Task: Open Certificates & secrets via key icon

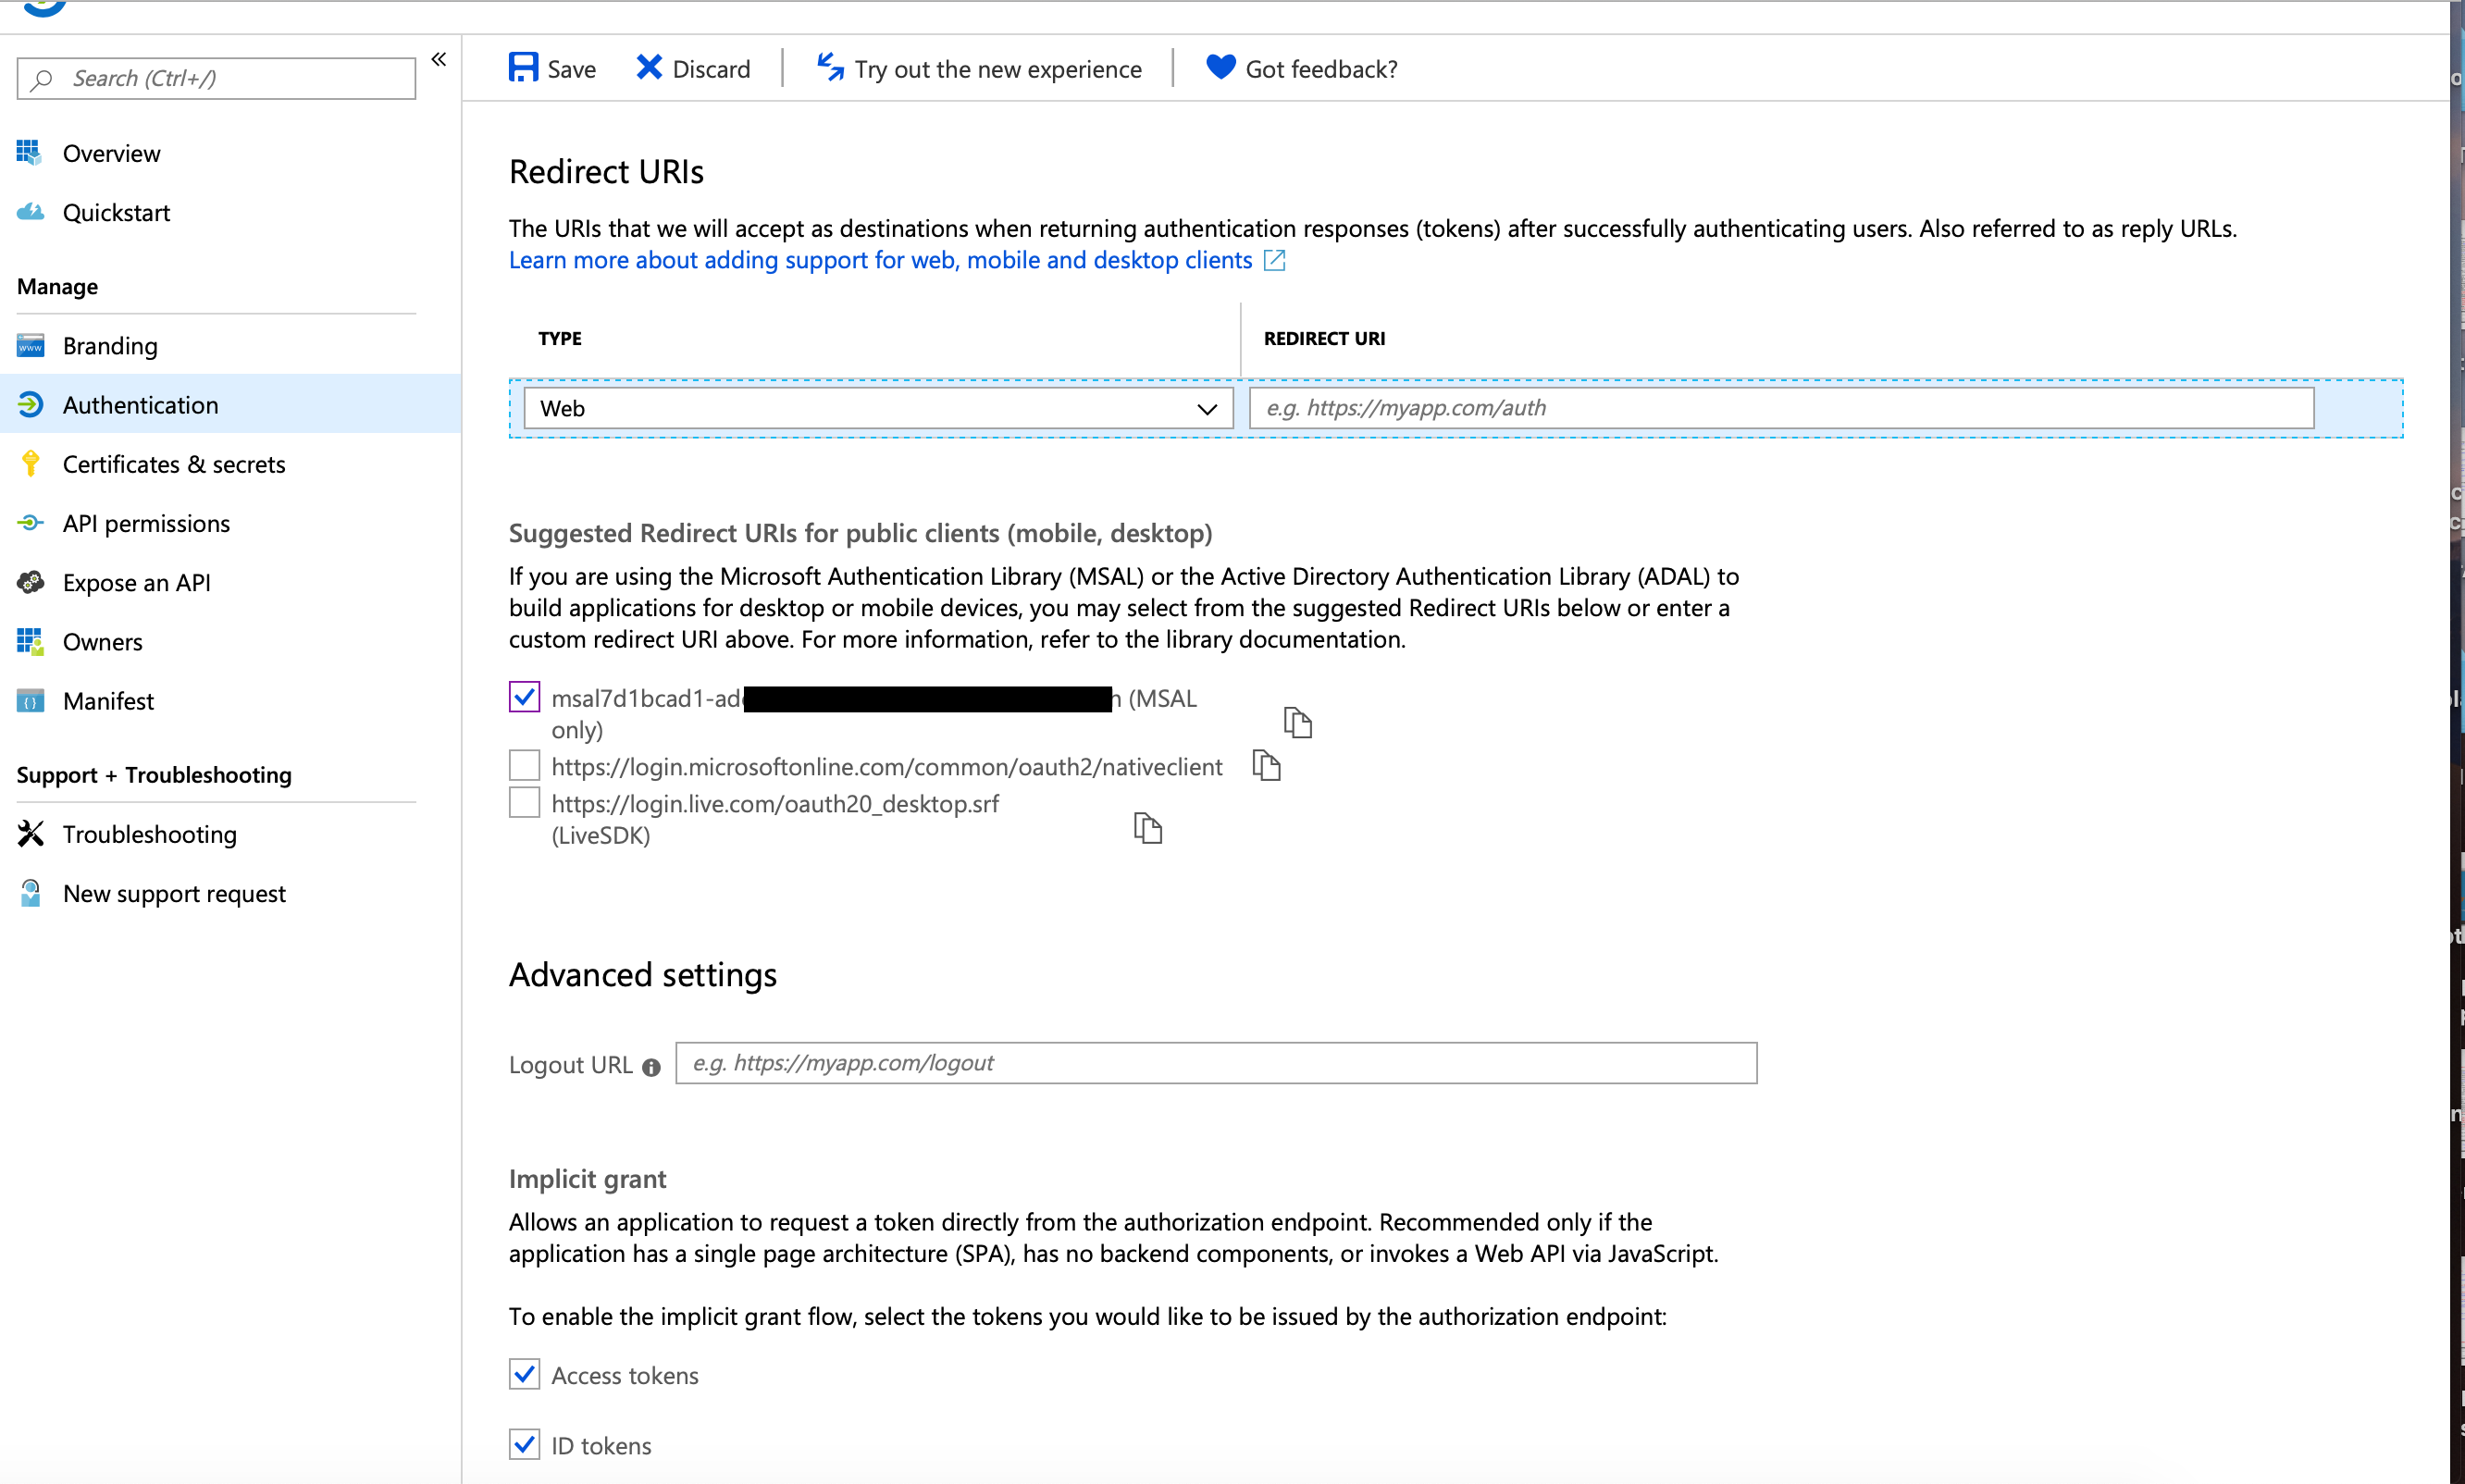Action: (31, 463)
